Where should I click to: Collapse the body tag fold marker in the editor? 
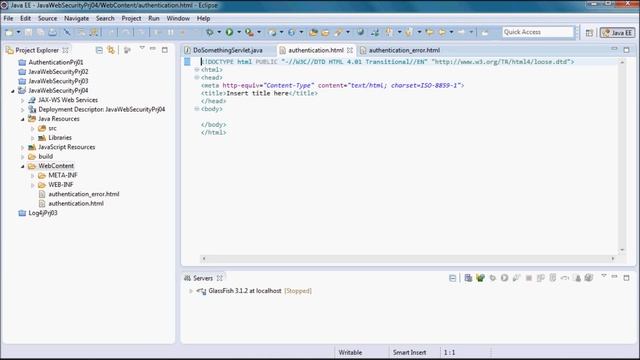196,109
